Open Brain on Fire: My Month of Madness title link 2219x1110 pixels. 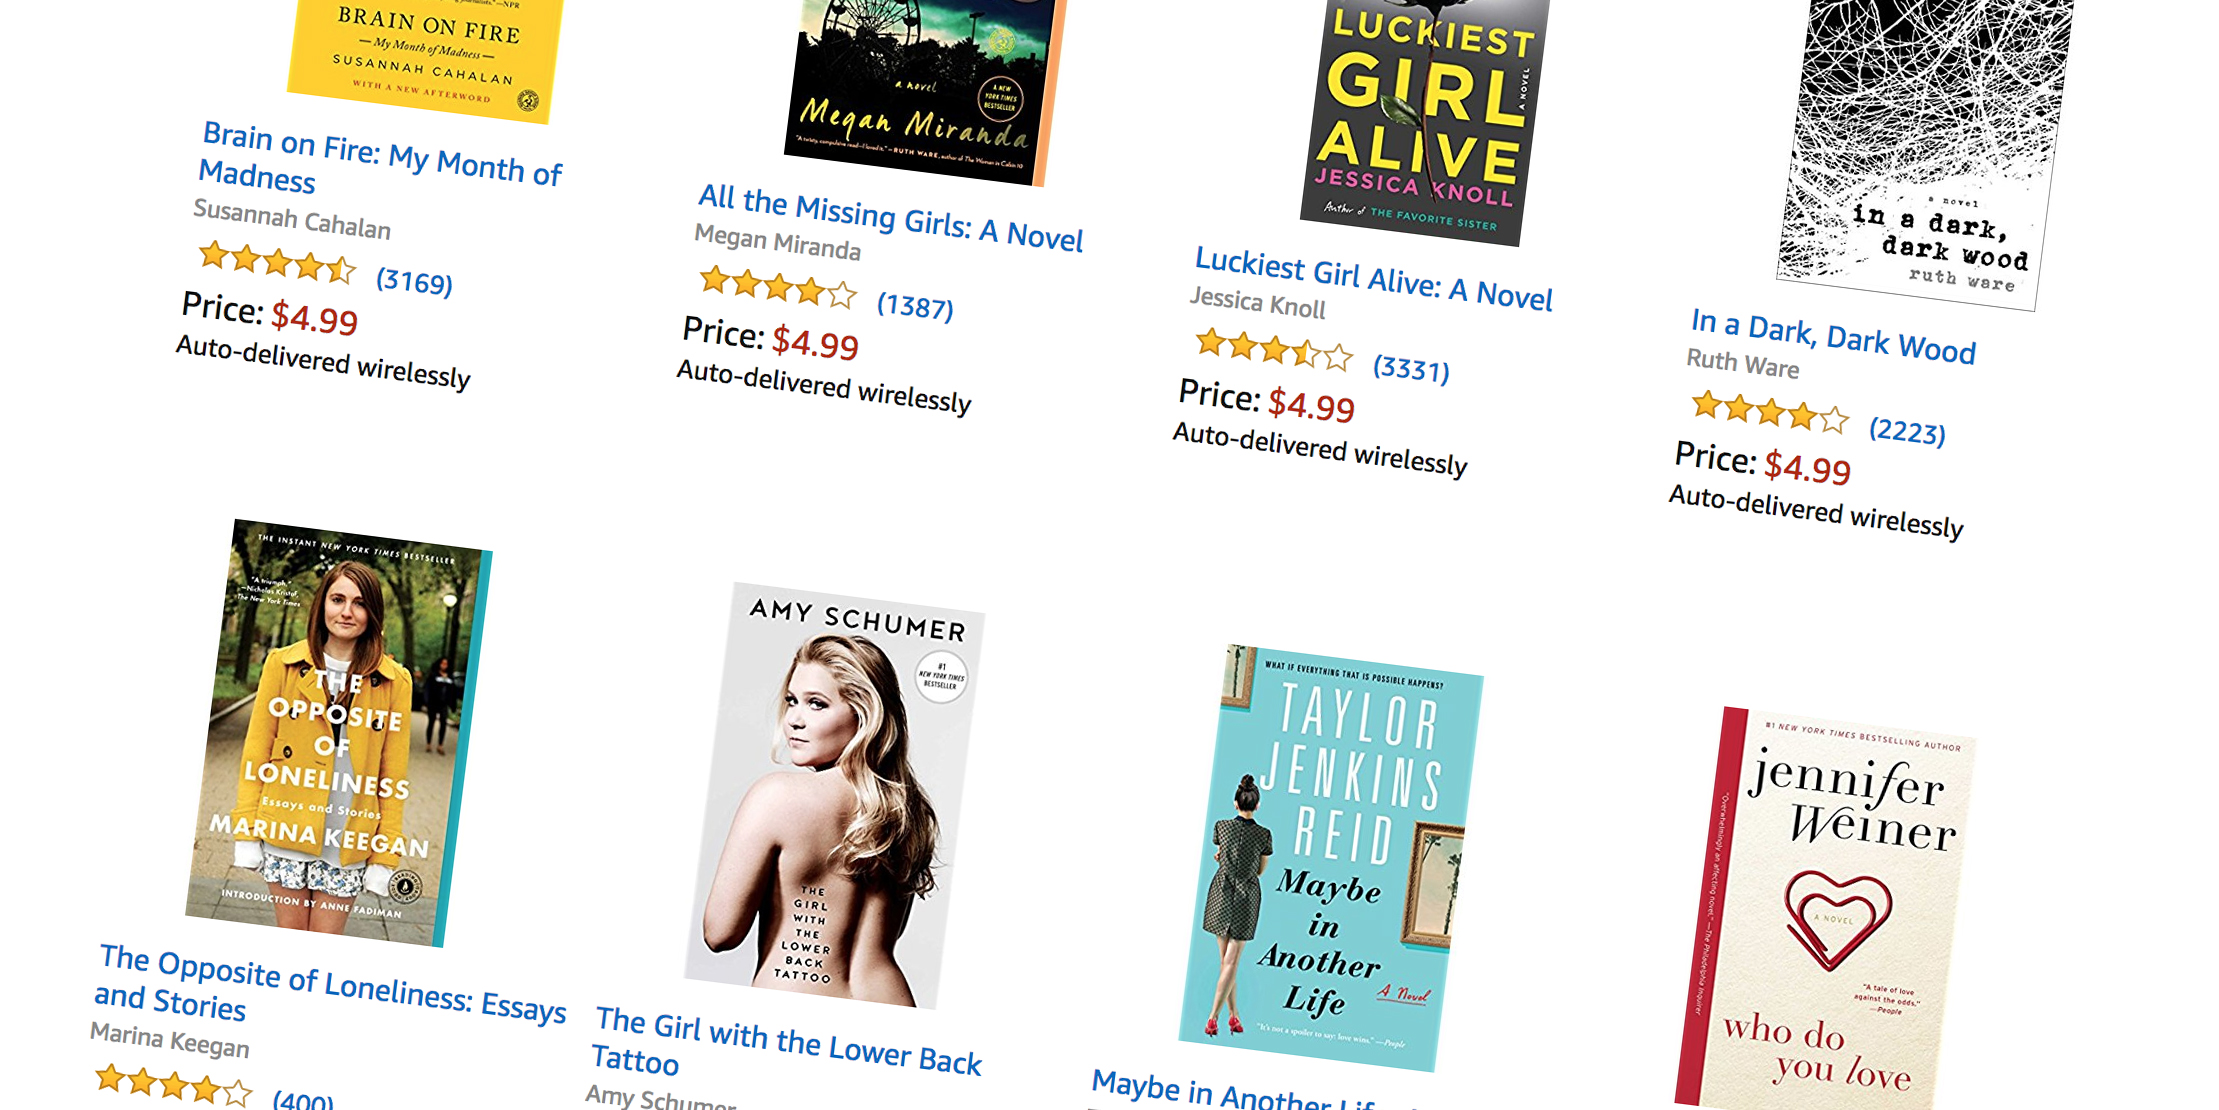pyautogui.click(x=381, y=157)
